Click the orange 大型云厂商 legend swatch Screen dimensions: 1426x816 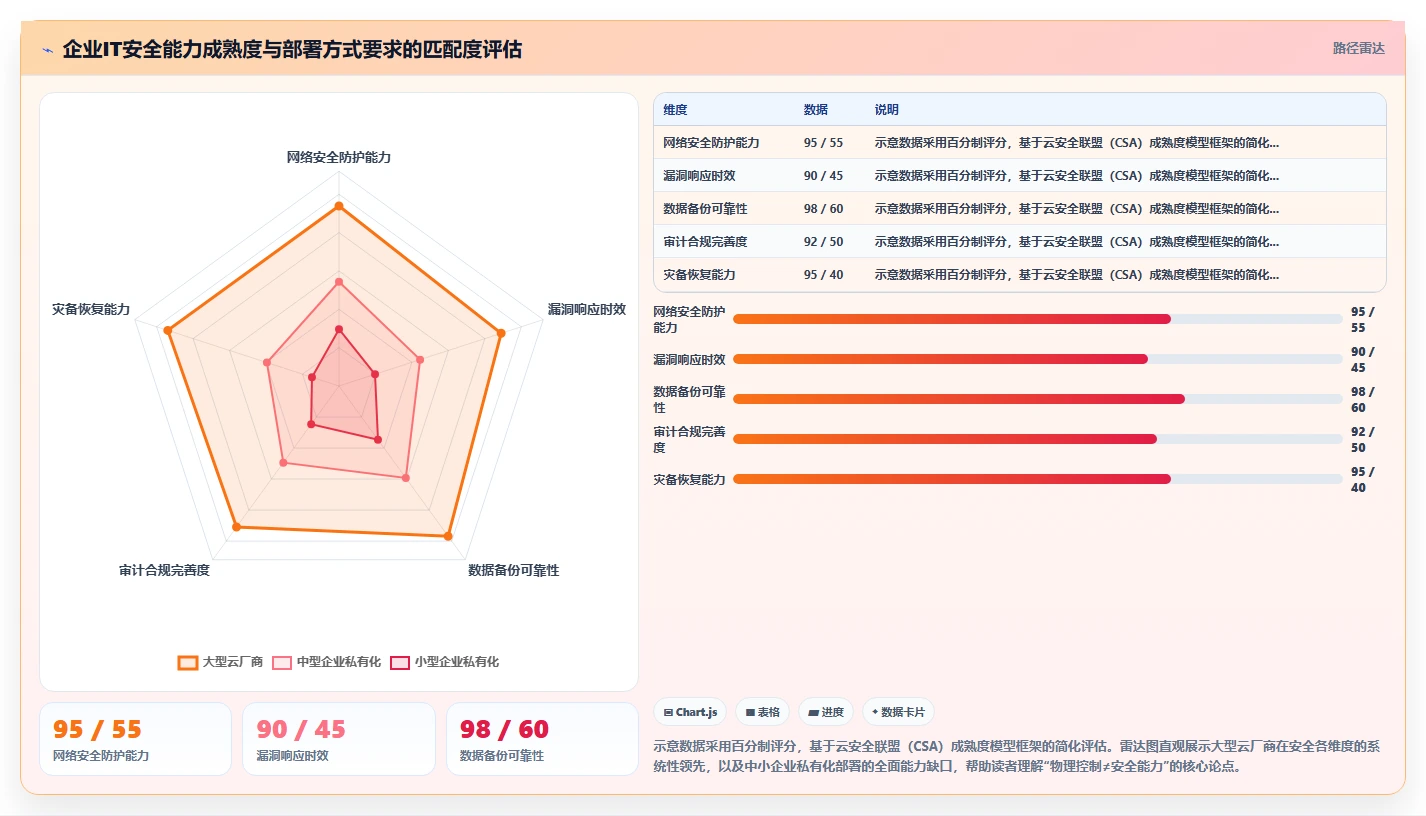coord(187,662)
